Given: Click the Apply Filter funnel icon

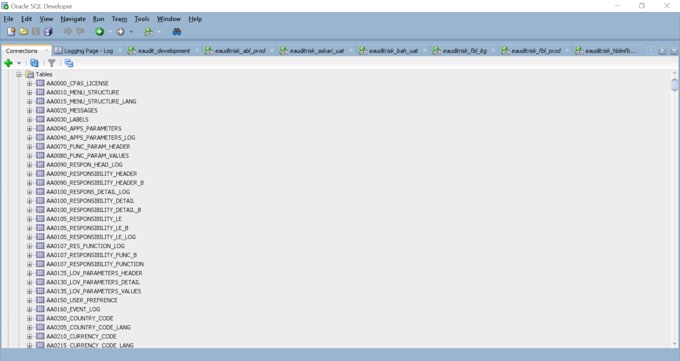Looking at the screenshot, I should tap(52, 63).
